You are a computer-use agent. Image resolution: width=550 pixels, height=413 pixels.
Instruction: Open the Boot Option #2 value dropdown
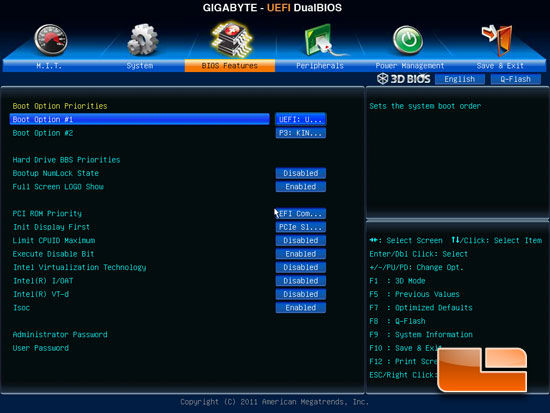tap(301, 133)
